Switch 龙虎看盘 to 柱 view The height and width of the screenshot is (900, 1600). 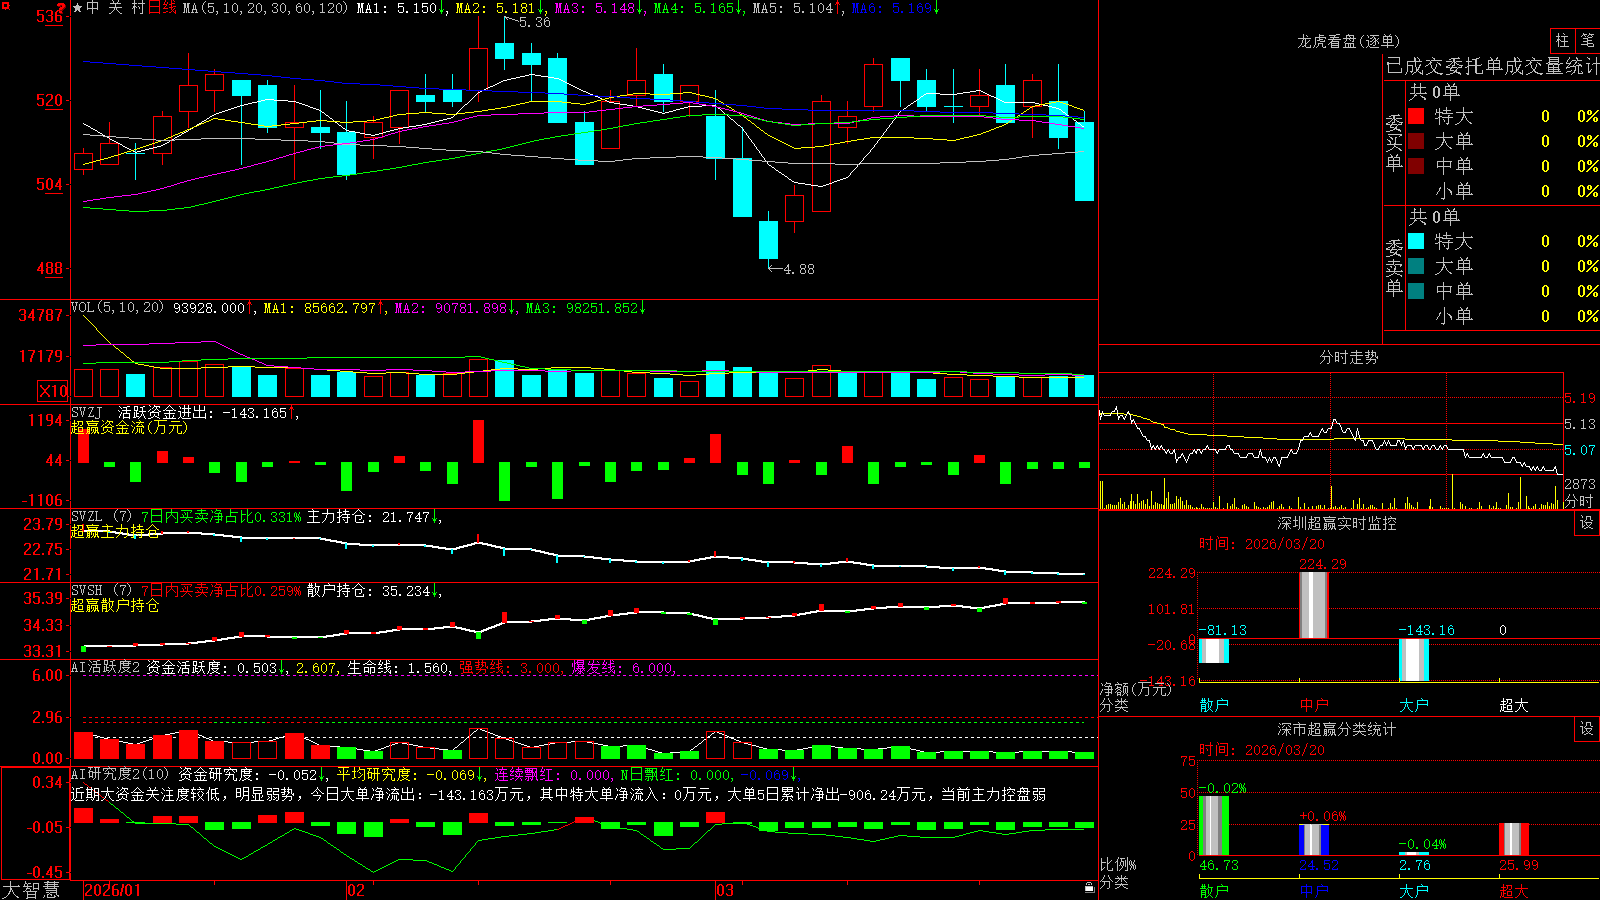tap(1562, 40)
